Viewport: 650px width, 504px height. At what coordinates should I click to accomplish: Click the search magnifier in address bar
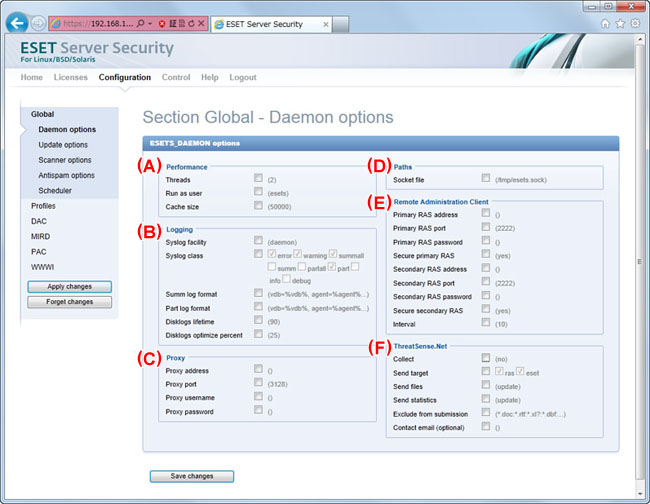click(141, 24)
